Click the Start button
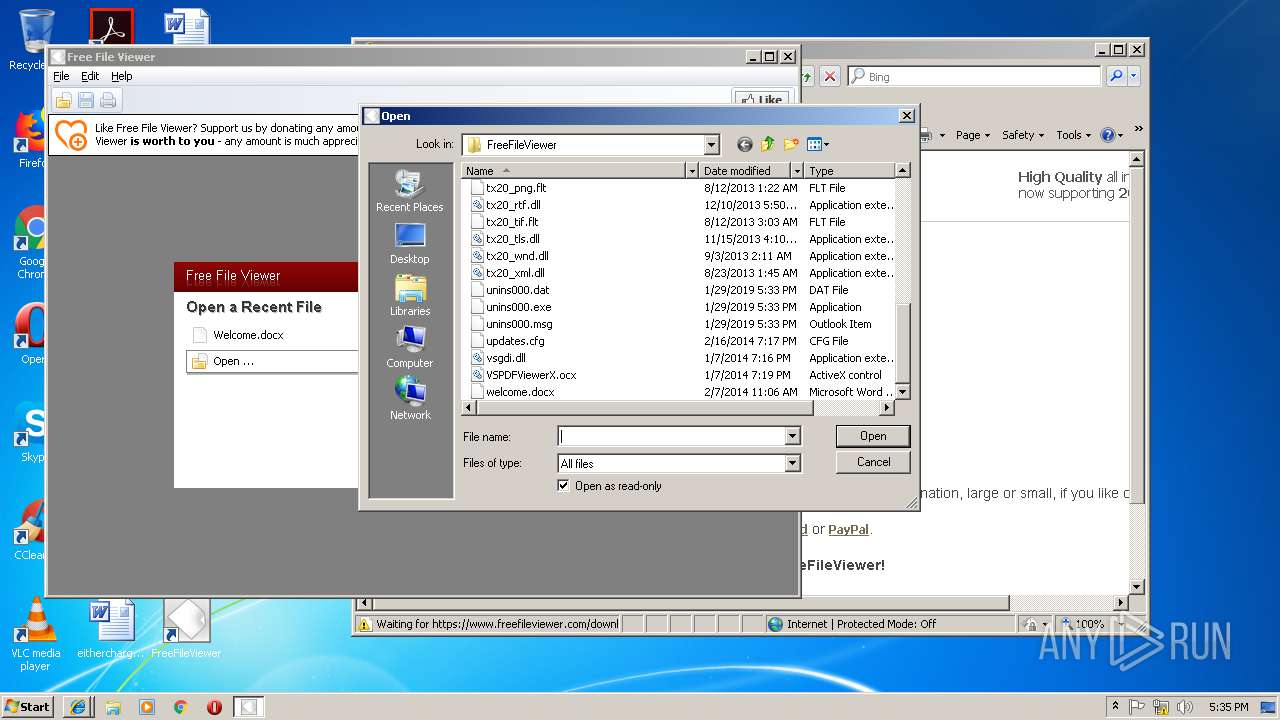1280x720 pixels. (x=27, y=707)
